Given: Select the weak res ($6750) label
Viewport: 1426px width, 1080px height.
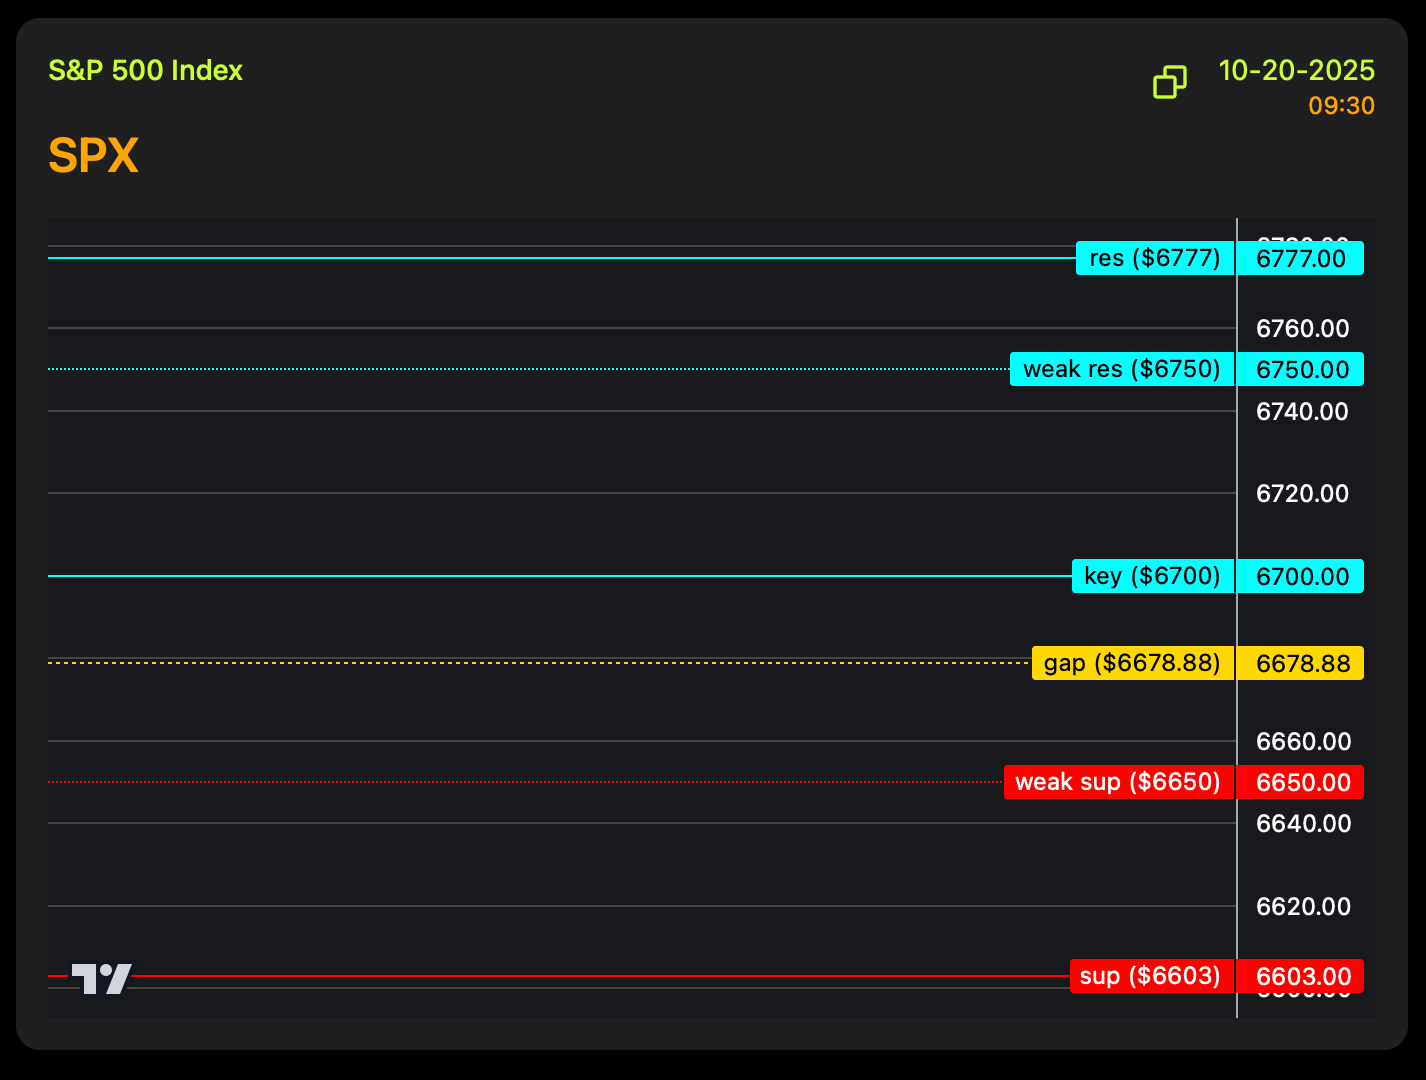Looking at the screenshot, I should 1122,369.
